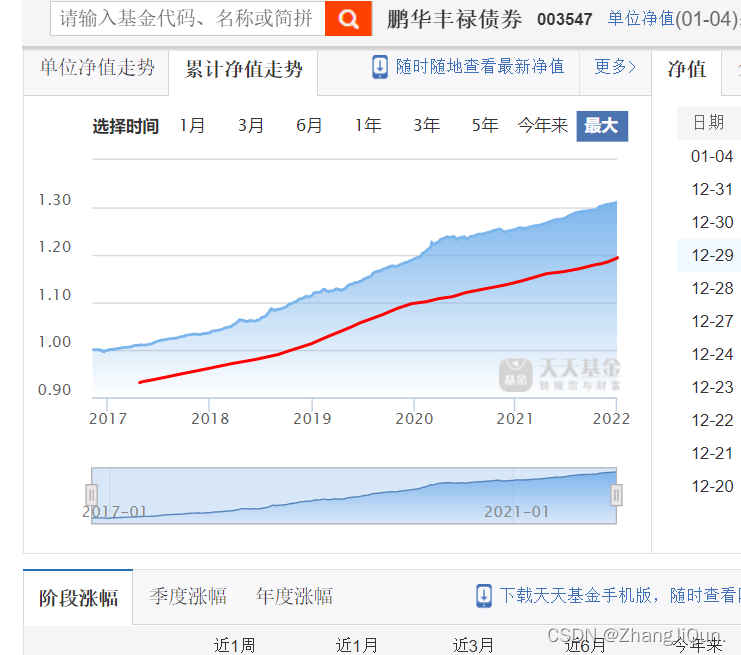The width and height of the screenshot is (741, 655).
Task: Open the 更多 link
Action: [x=615, y=67]
